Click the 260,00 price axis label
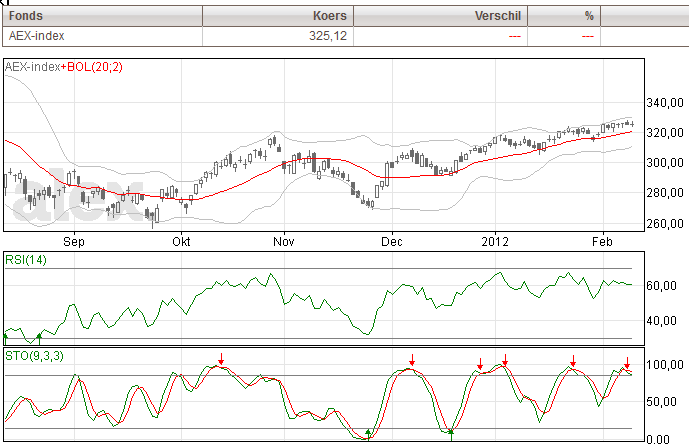The height and width of the screenshot is (447, 689). pos(665,224)
